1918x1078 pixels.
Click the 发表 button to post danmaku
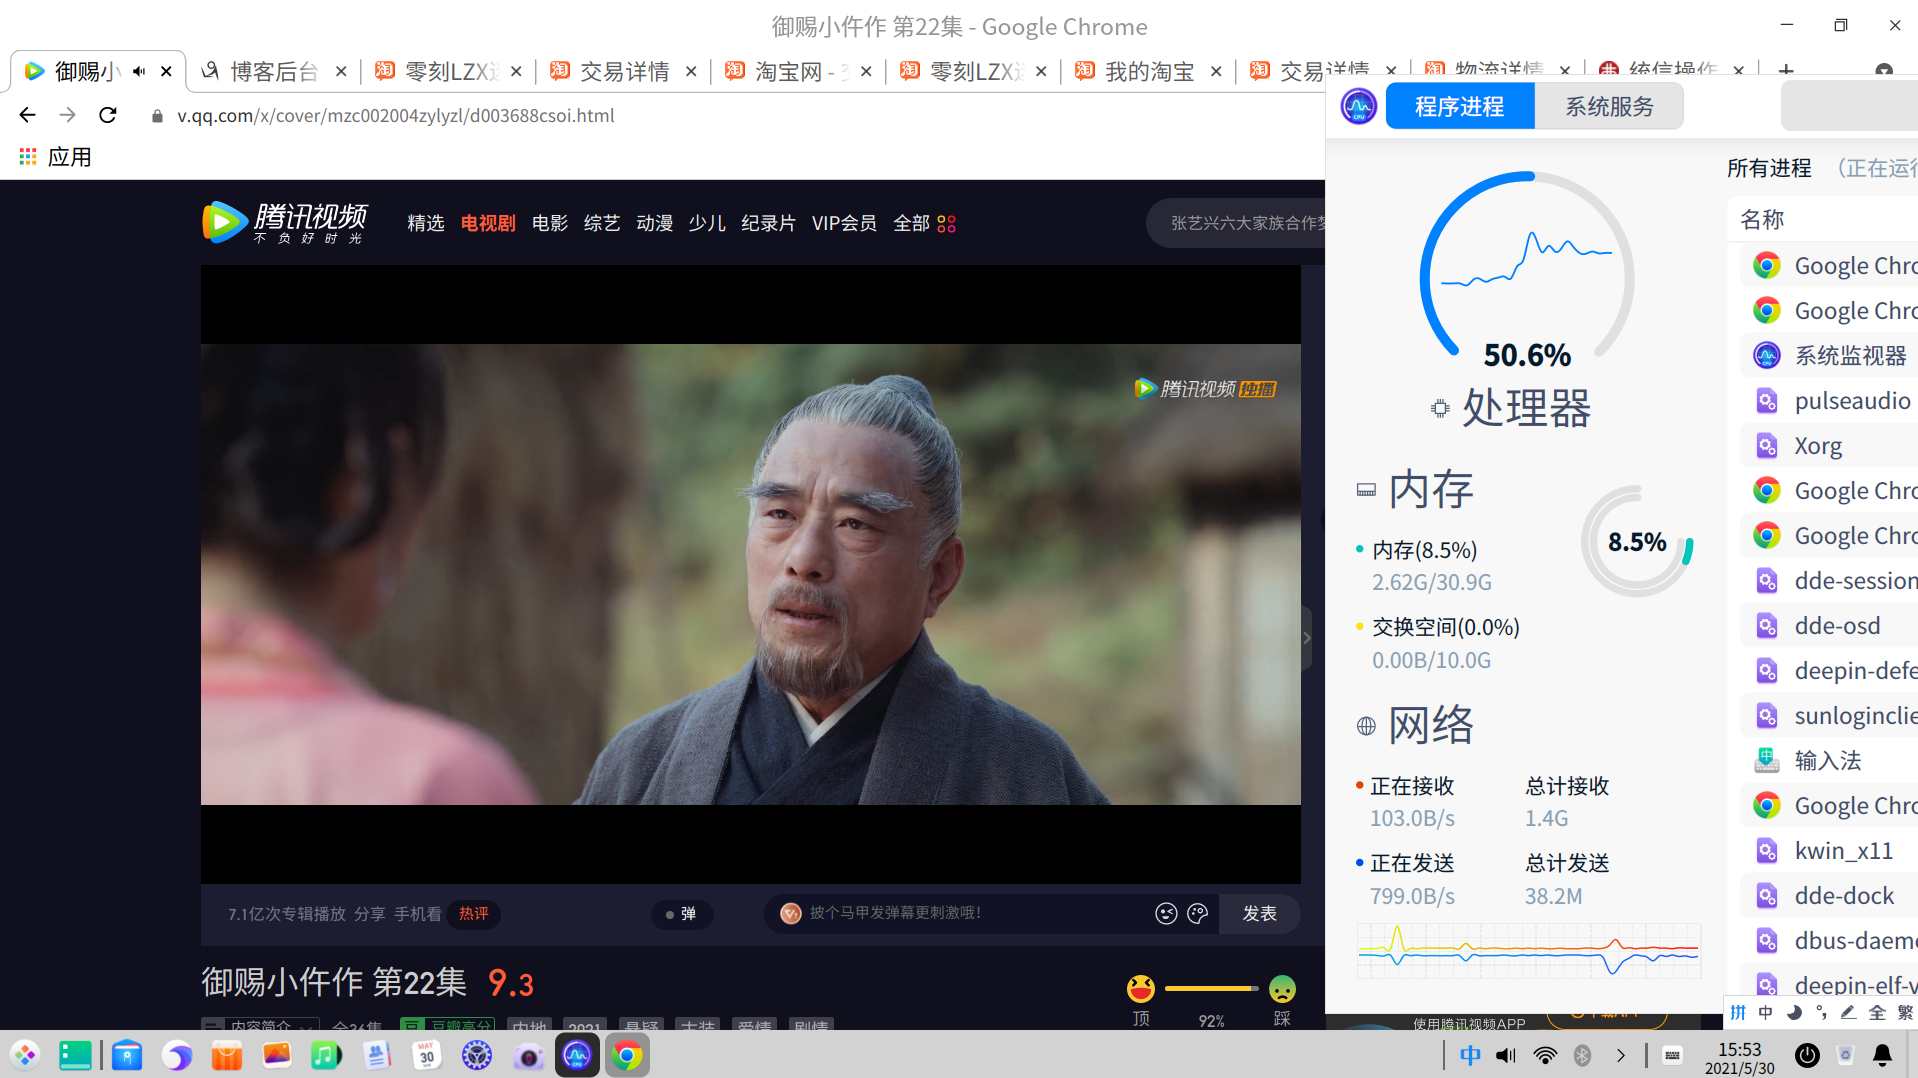pos(1259,913)
